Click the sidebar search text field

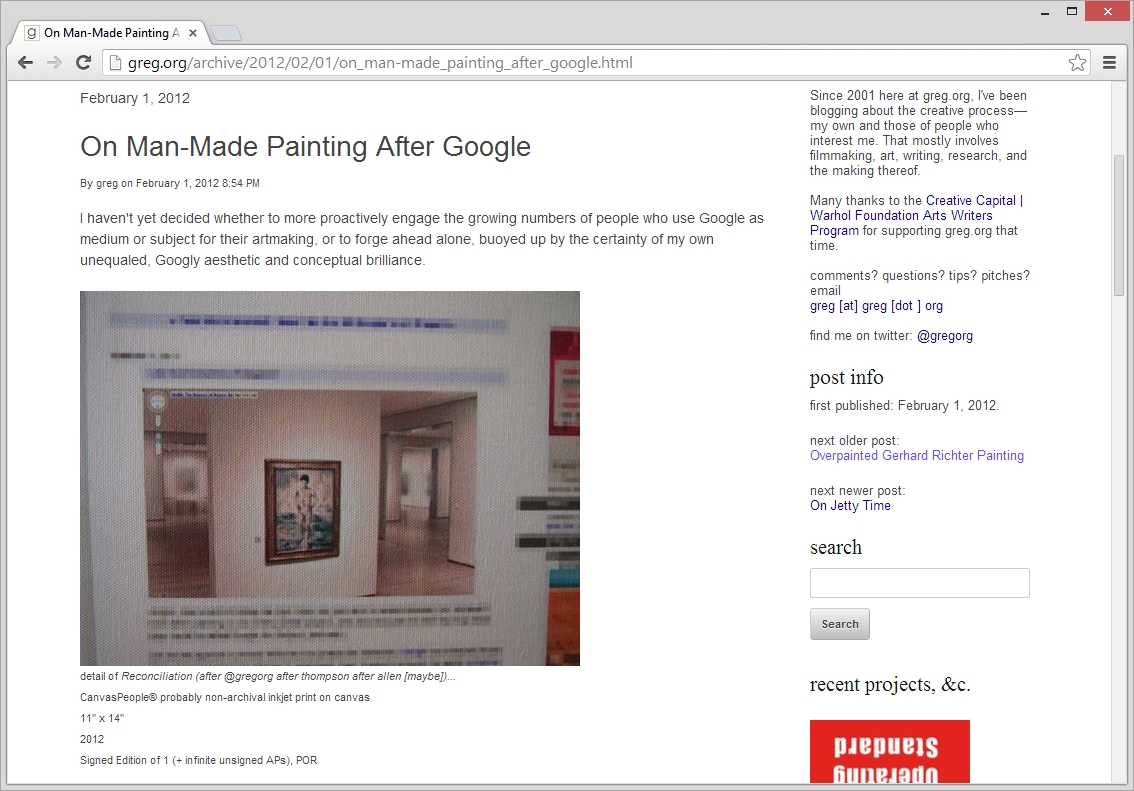click(919, 583)
